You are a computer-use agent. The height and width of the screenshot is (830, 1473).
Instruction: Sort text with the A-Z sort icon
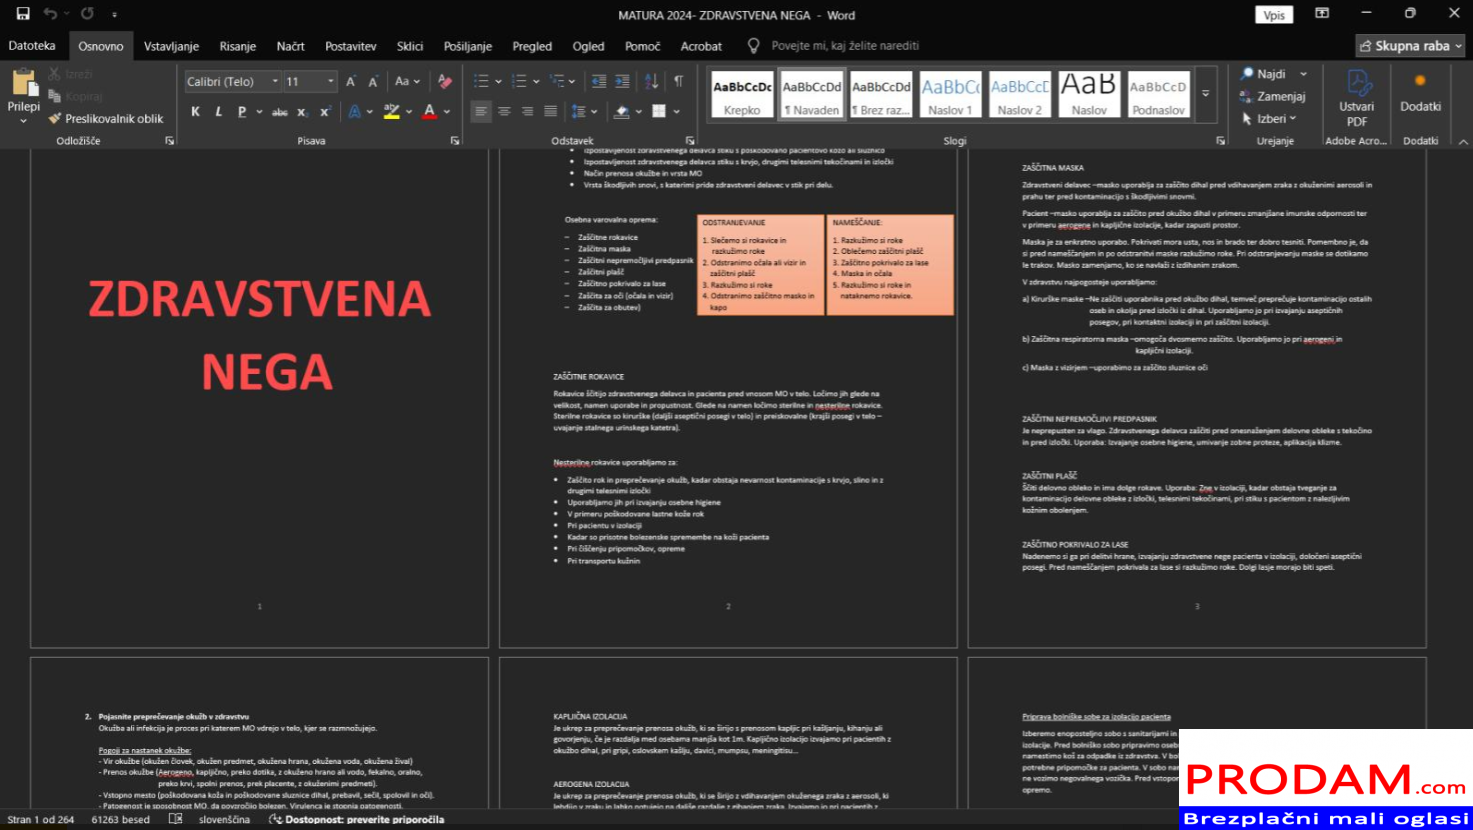[x=651, y=82]
